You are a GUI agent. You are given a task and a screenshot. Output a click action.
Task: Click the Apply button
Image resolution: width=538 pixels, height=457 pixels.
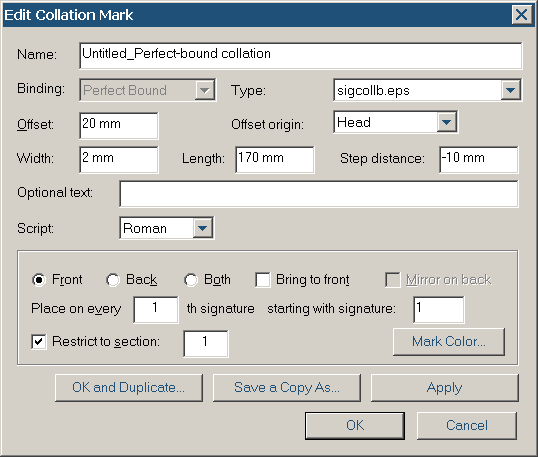[445, 388]
